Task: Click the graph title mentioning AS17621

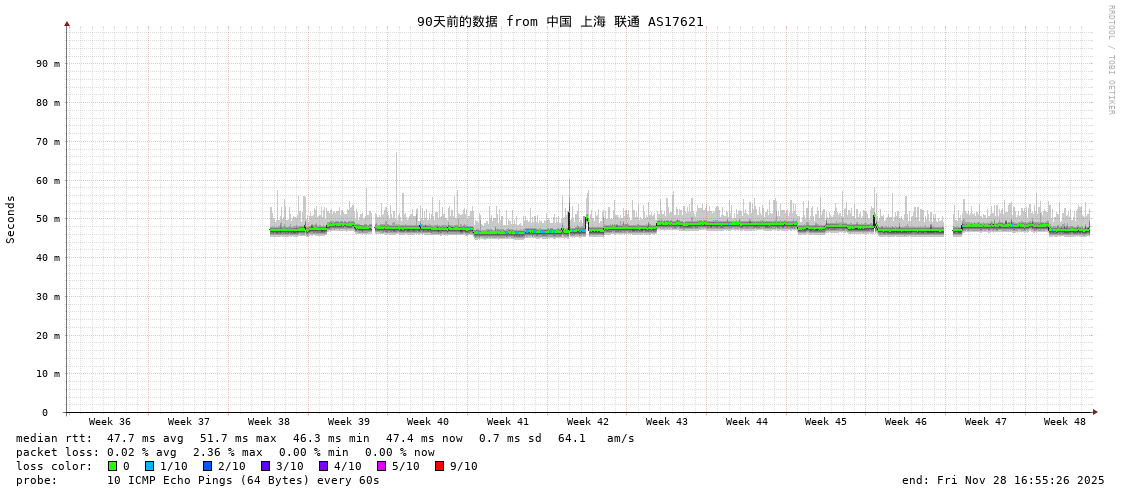Action: tap(560, 21)
